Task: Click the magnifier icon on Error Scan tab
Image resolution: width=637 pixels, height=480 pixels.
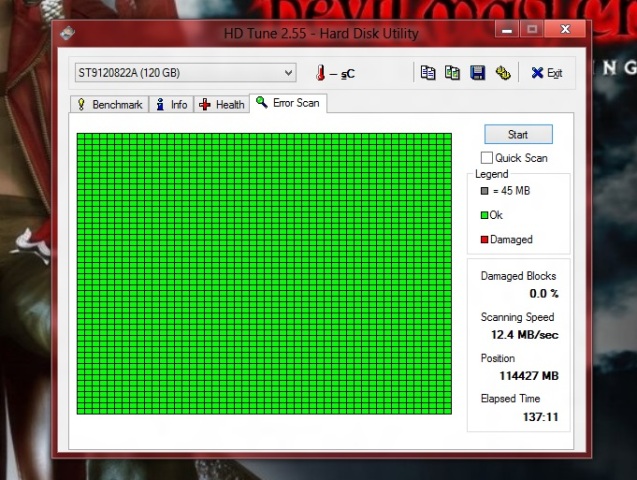Action: click(262, 103)
